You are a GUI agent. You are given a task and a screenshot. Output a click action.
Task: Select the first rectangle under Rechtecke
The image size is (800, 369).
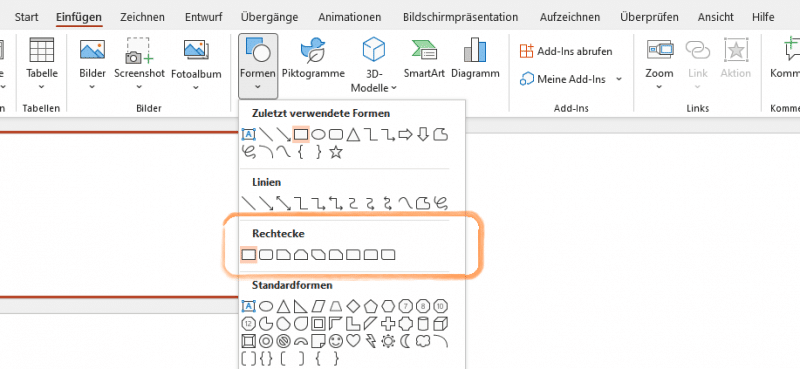[248, 254]
